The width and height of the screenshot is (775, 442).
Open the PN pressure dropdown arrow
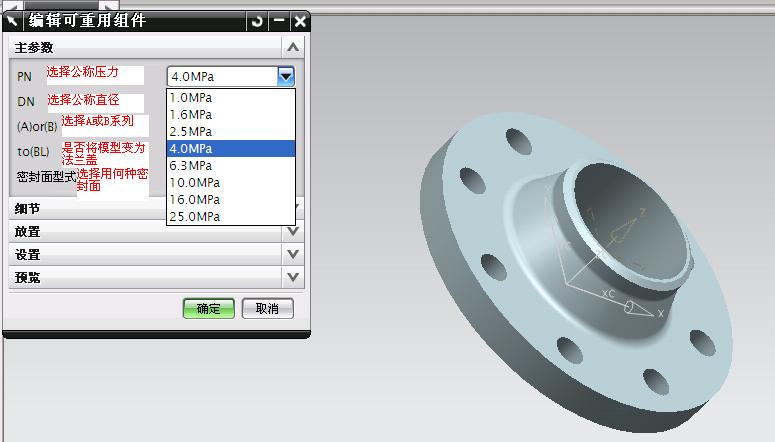[x=286, y=76]
